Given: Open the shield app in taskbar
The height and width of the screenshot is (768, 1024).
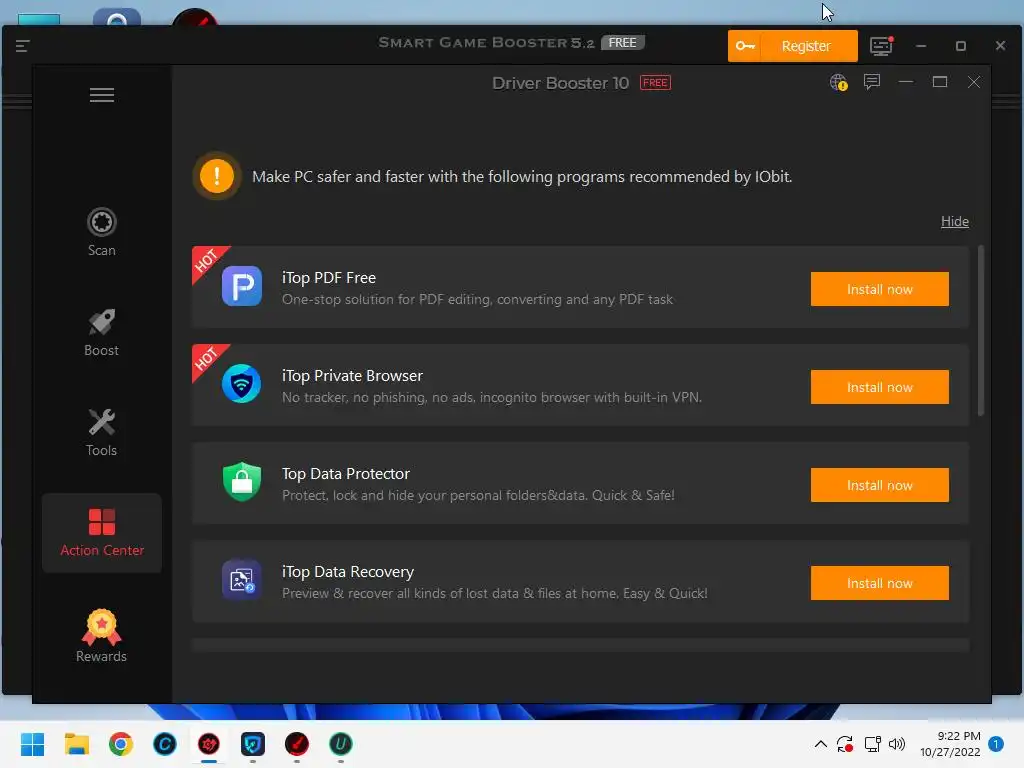Looking at the screenshot, I should 253,744.
